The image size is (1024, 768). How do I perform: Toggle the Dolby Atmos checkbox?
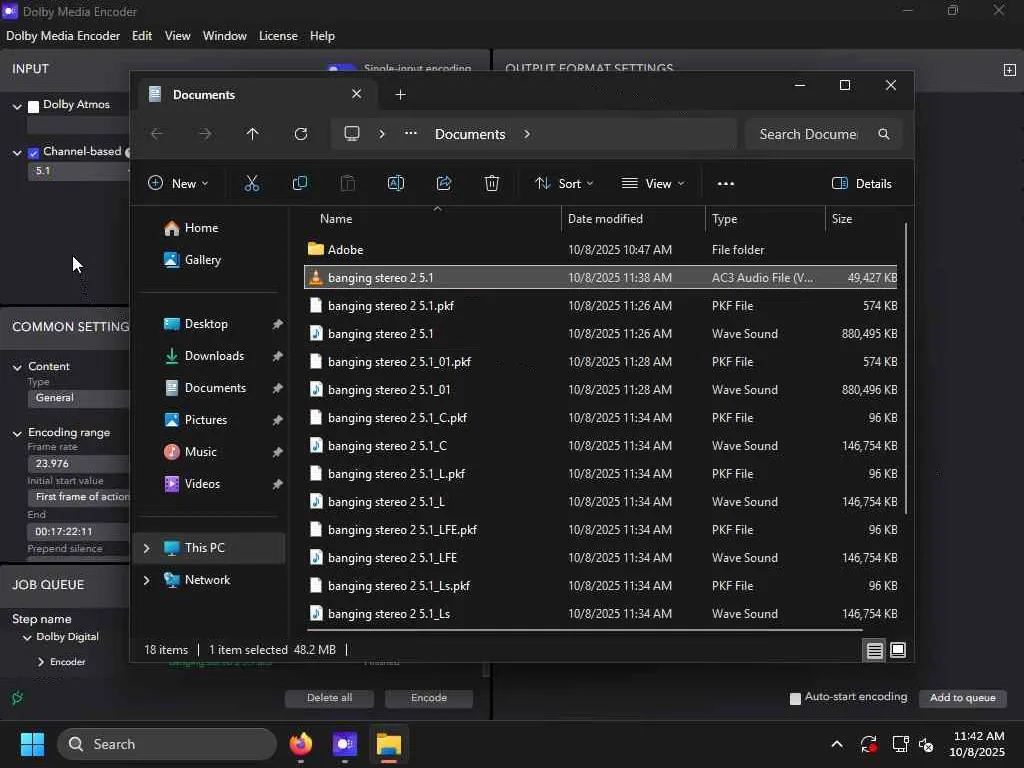pos(33,106)
